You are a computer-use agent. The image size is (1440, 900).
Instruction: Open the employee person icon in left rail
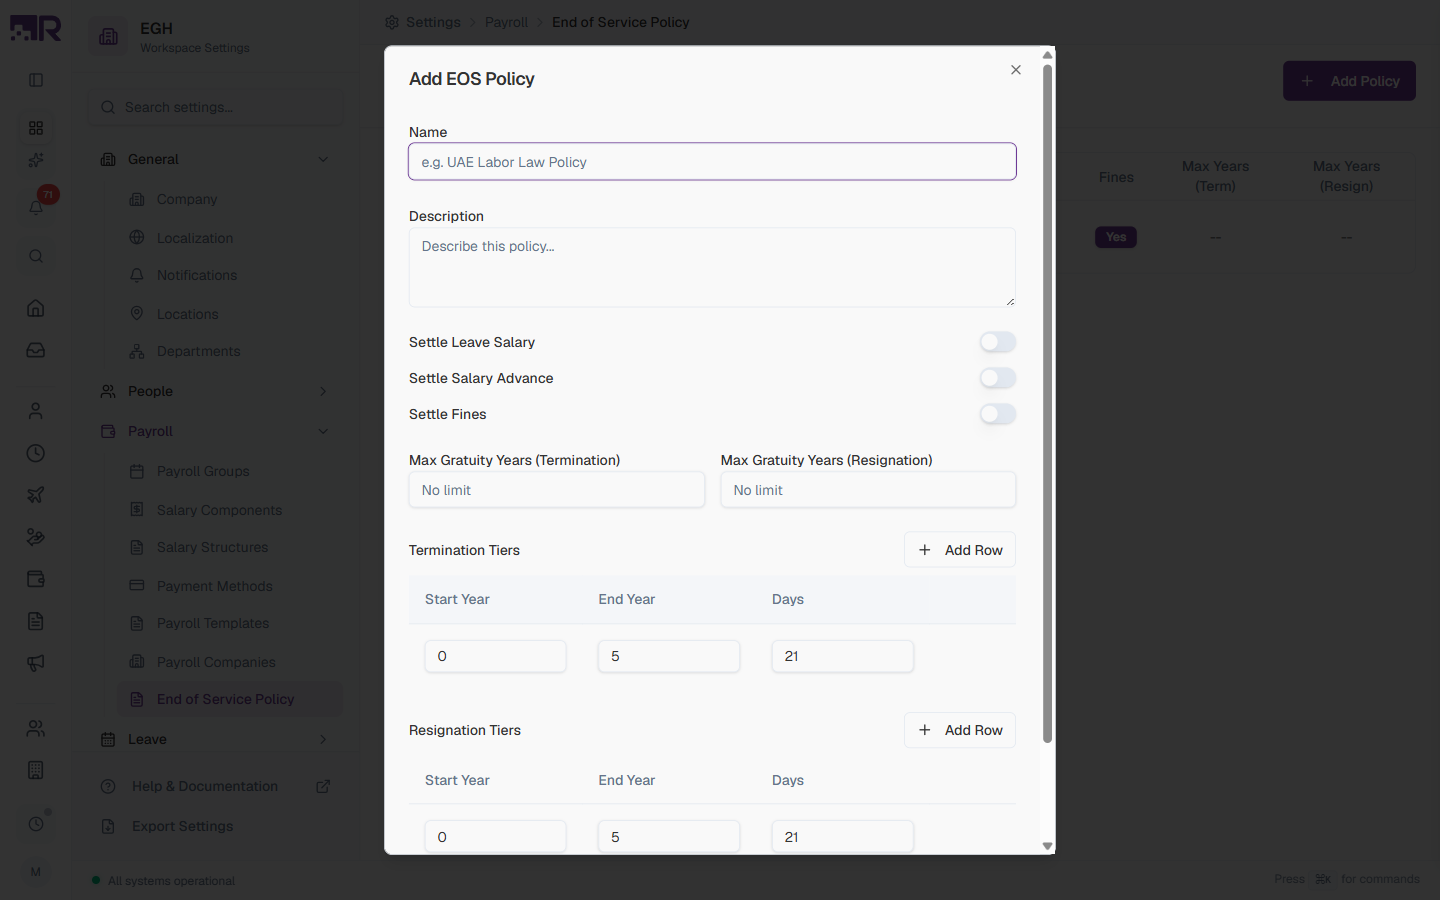(x=36, y=411)
